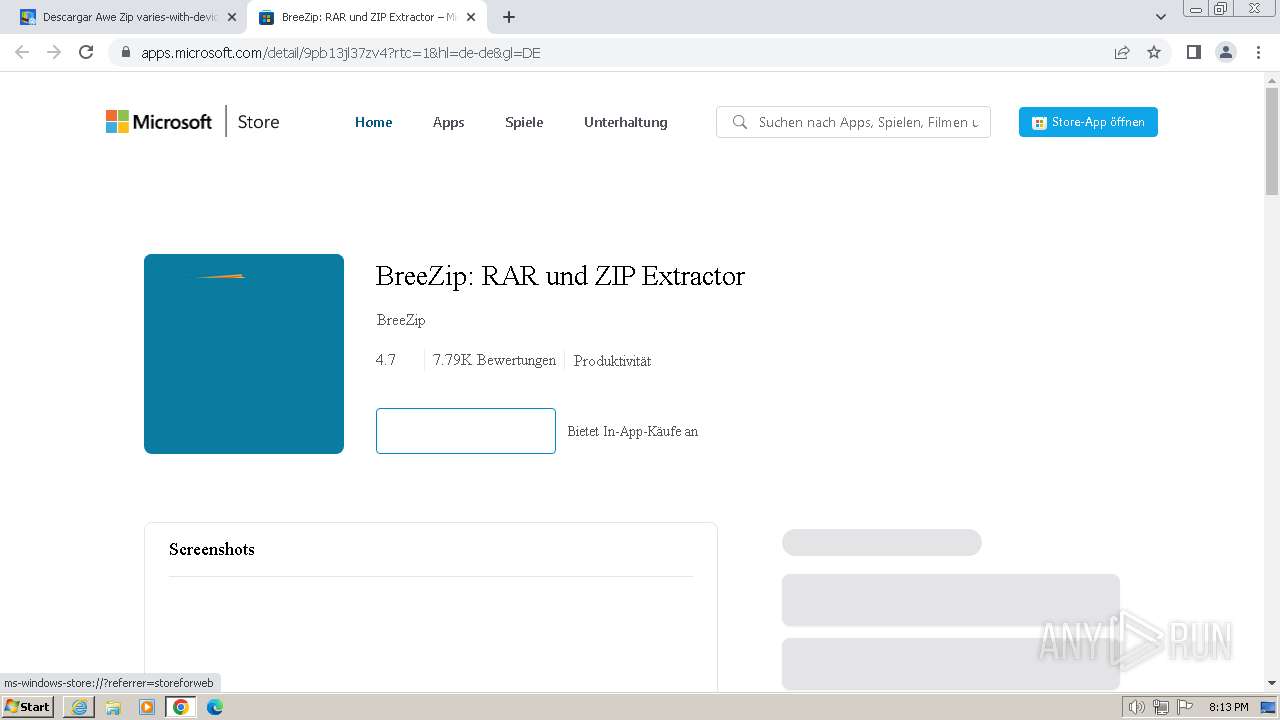The image size is (1280, 720).
Task: Click the page vertical scrollbar thumb
Action: pos(1272,142)
